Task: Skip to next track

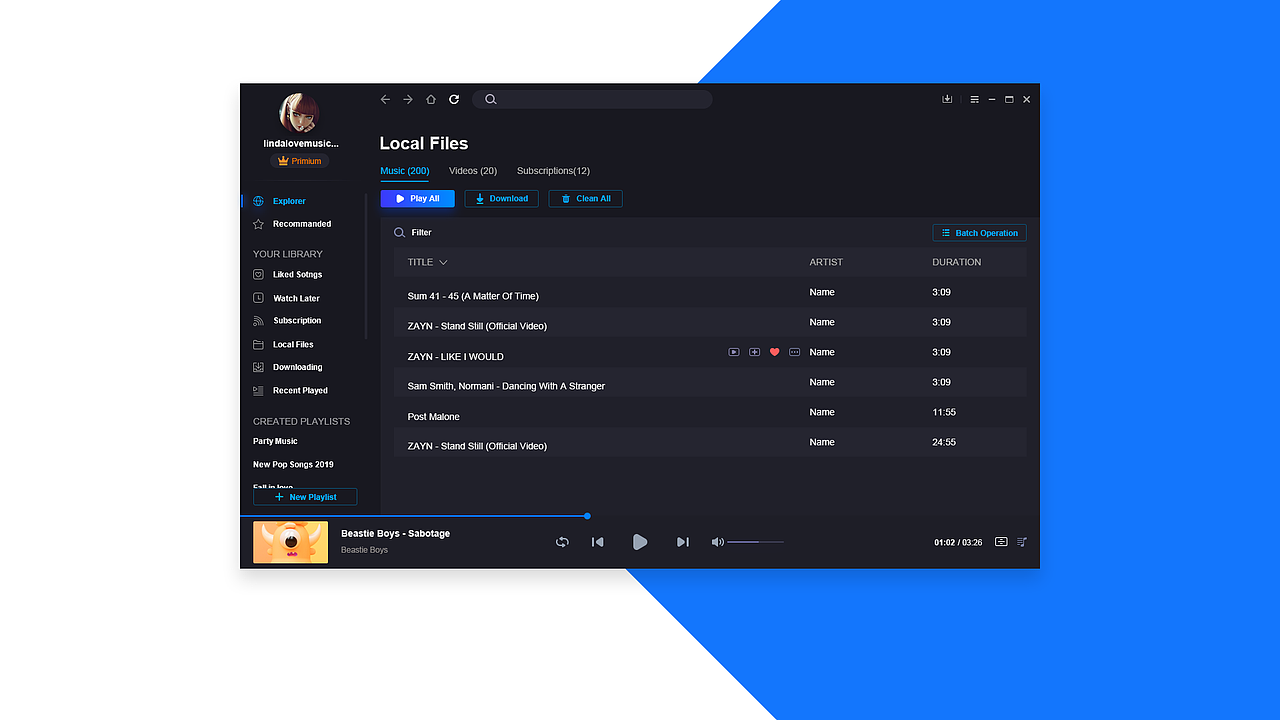Action: click(683, 542)
